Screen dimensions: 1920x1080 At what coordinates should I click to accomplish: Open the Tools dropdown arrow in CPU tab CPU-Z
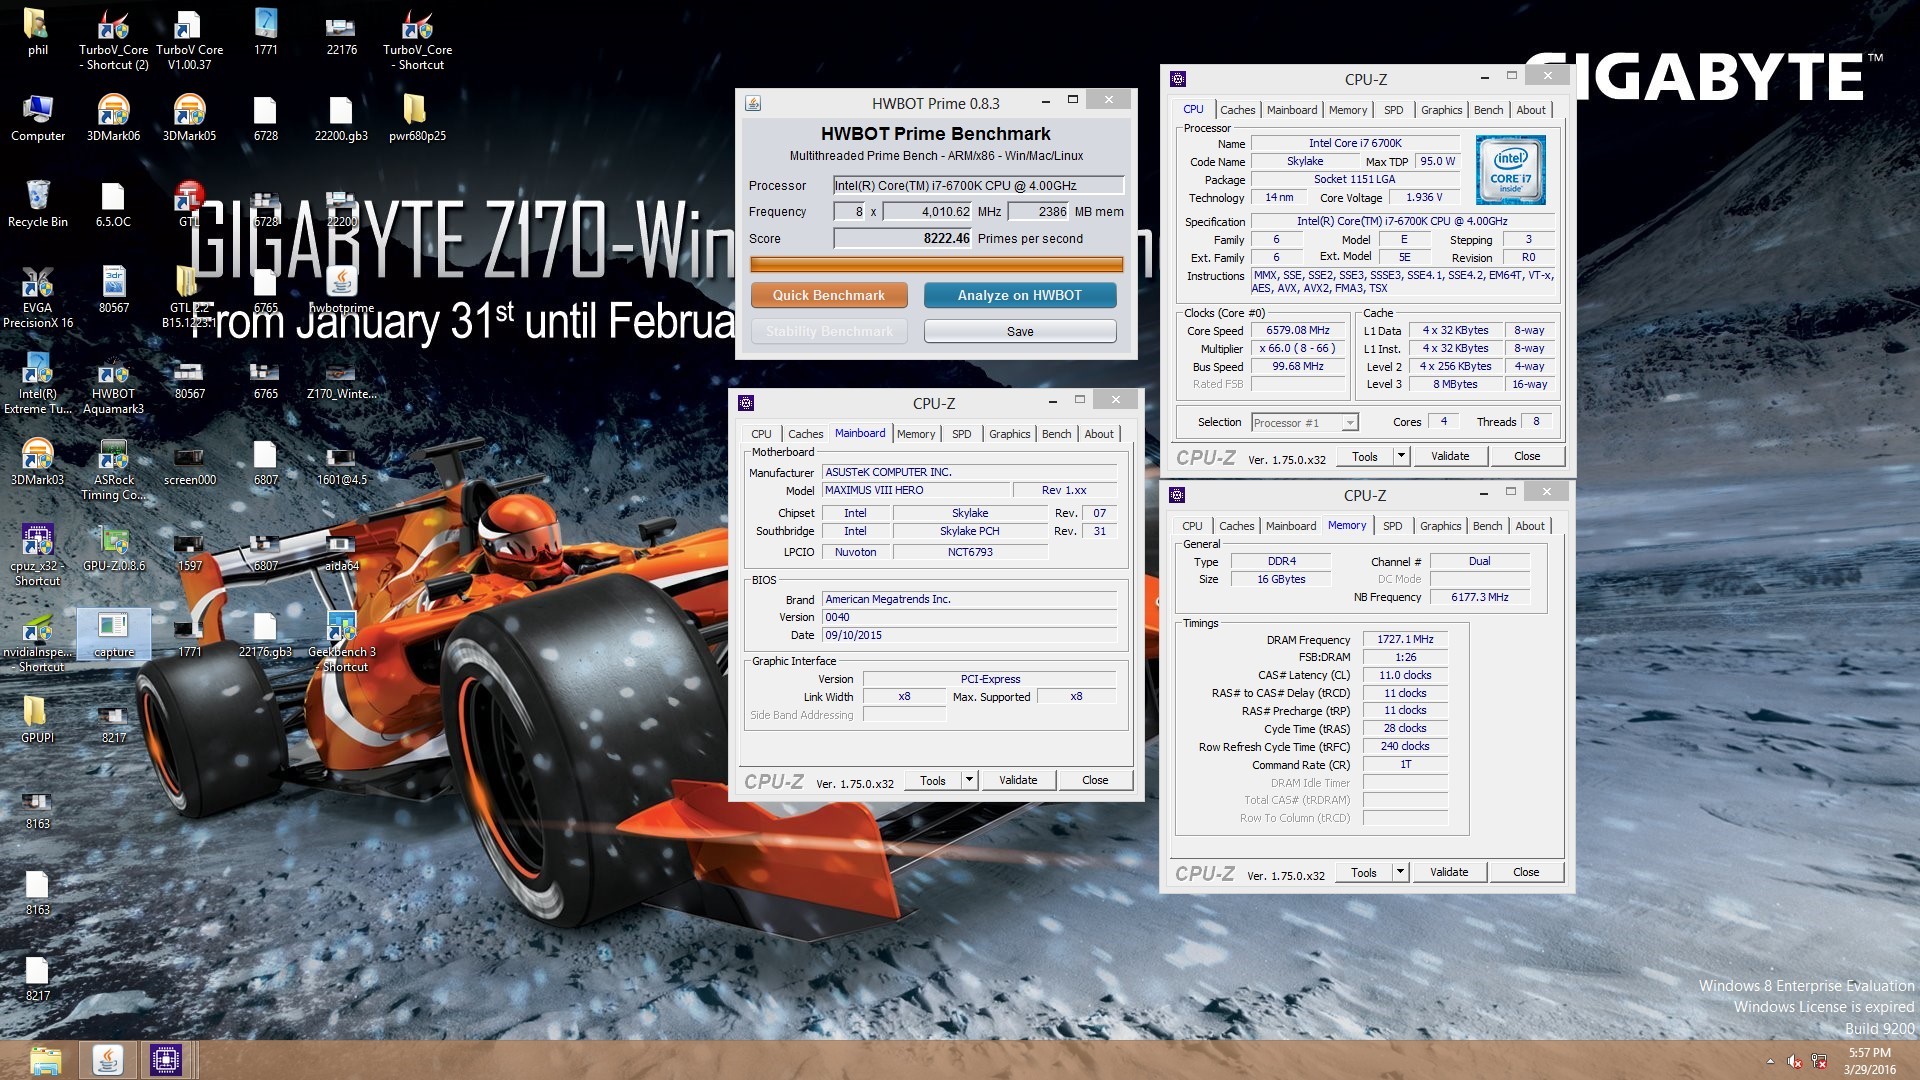coord(1401,456)
